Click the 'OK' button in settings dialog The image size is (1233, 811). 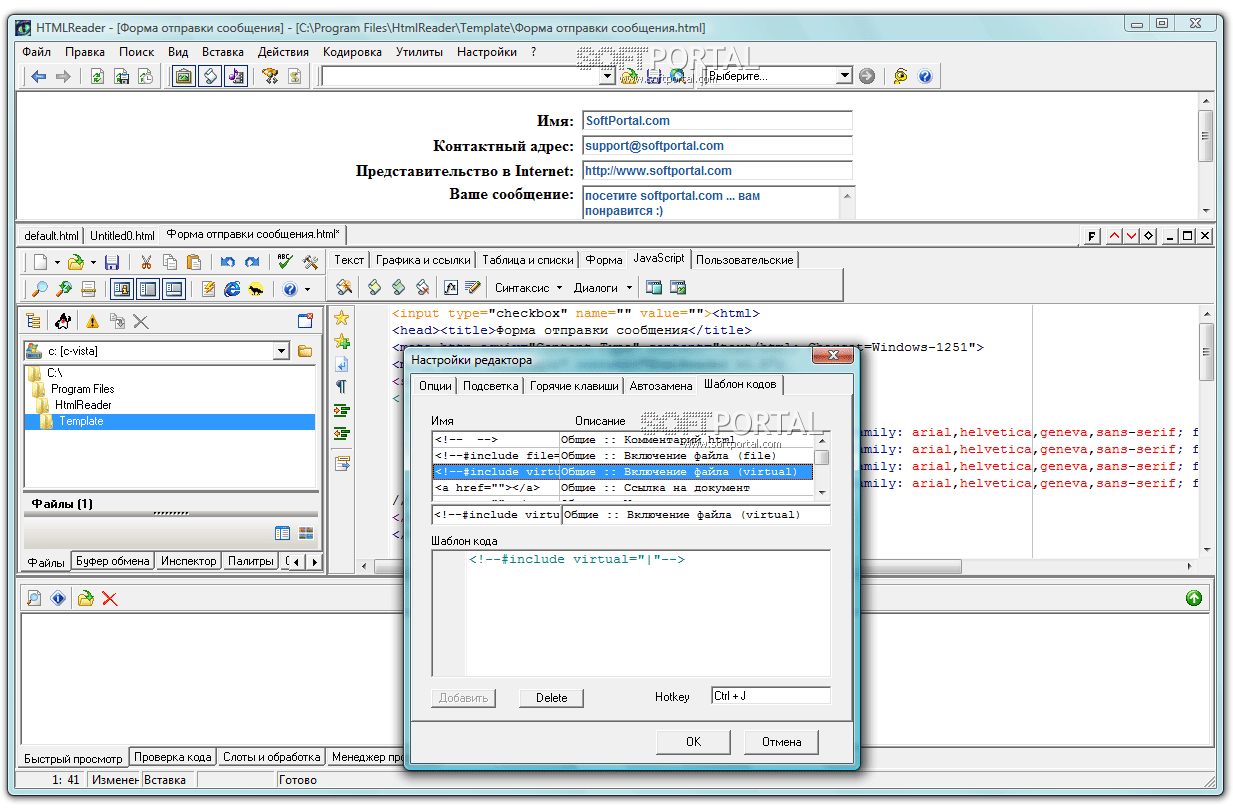coord(693,742)
